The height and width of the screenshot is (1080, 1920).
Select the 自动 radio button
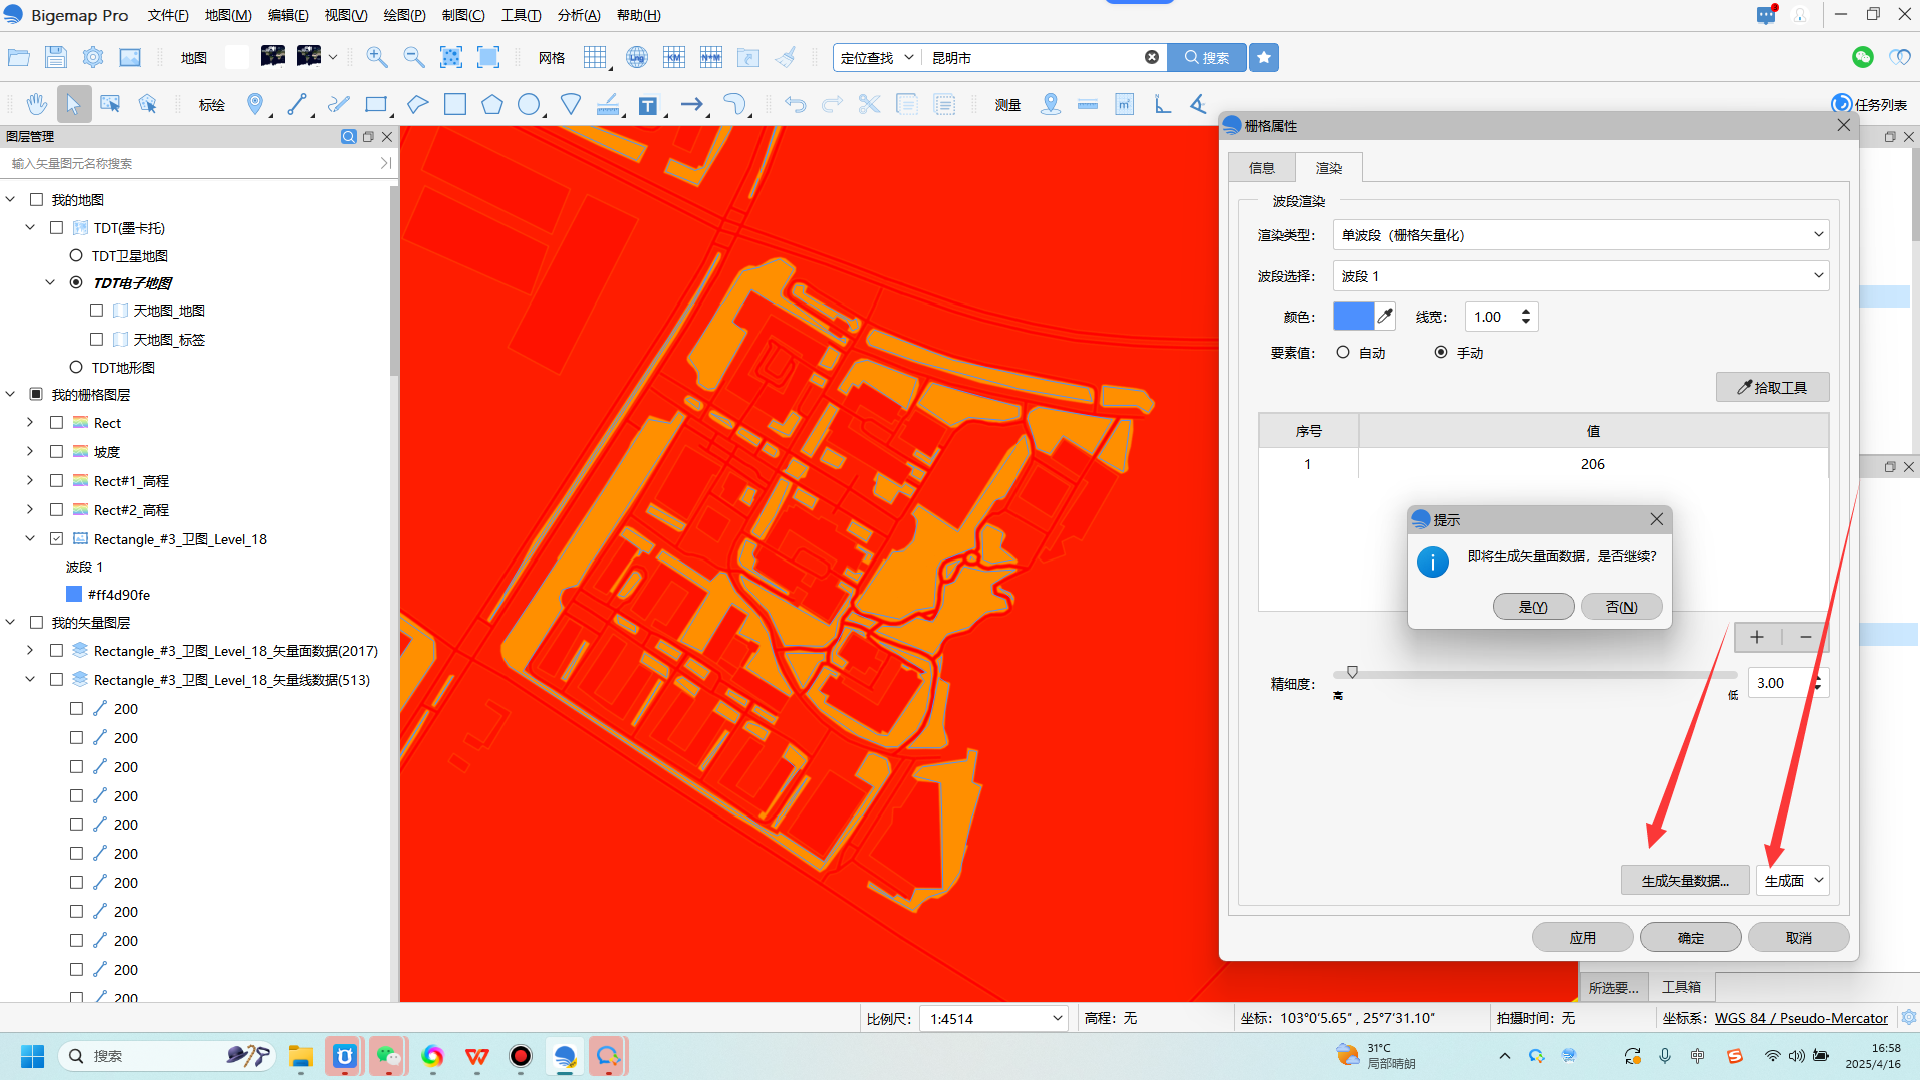[x=1343, y=352]
